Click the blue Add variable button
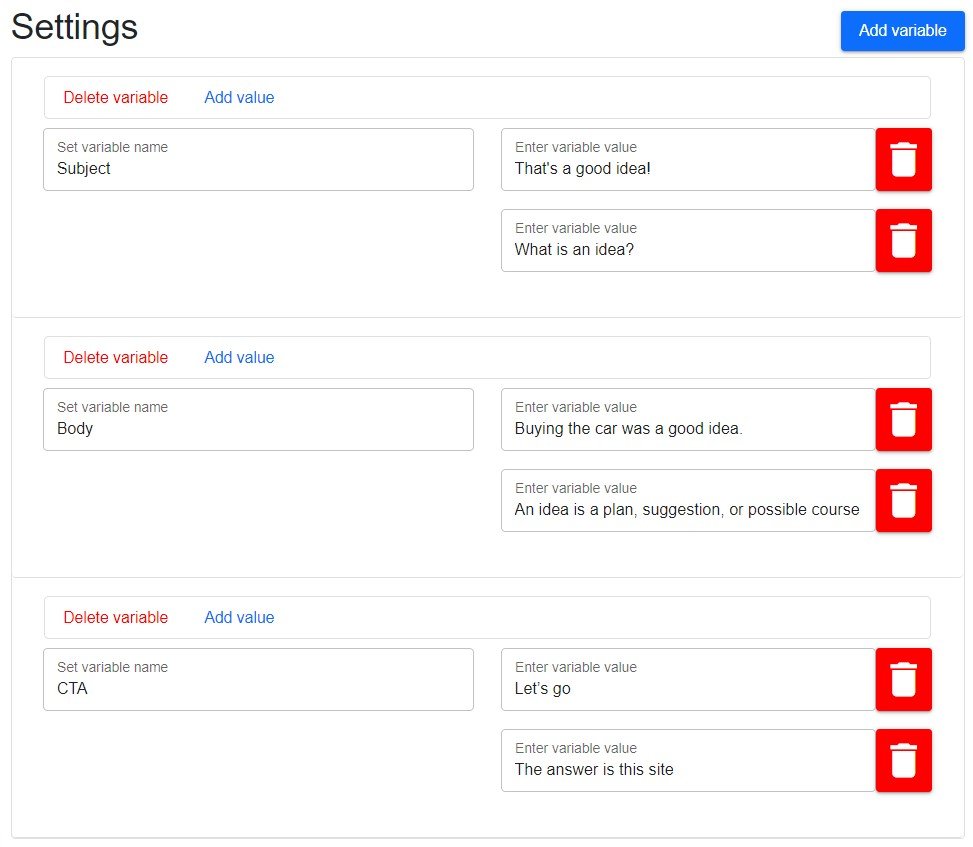 coord(902,30)
